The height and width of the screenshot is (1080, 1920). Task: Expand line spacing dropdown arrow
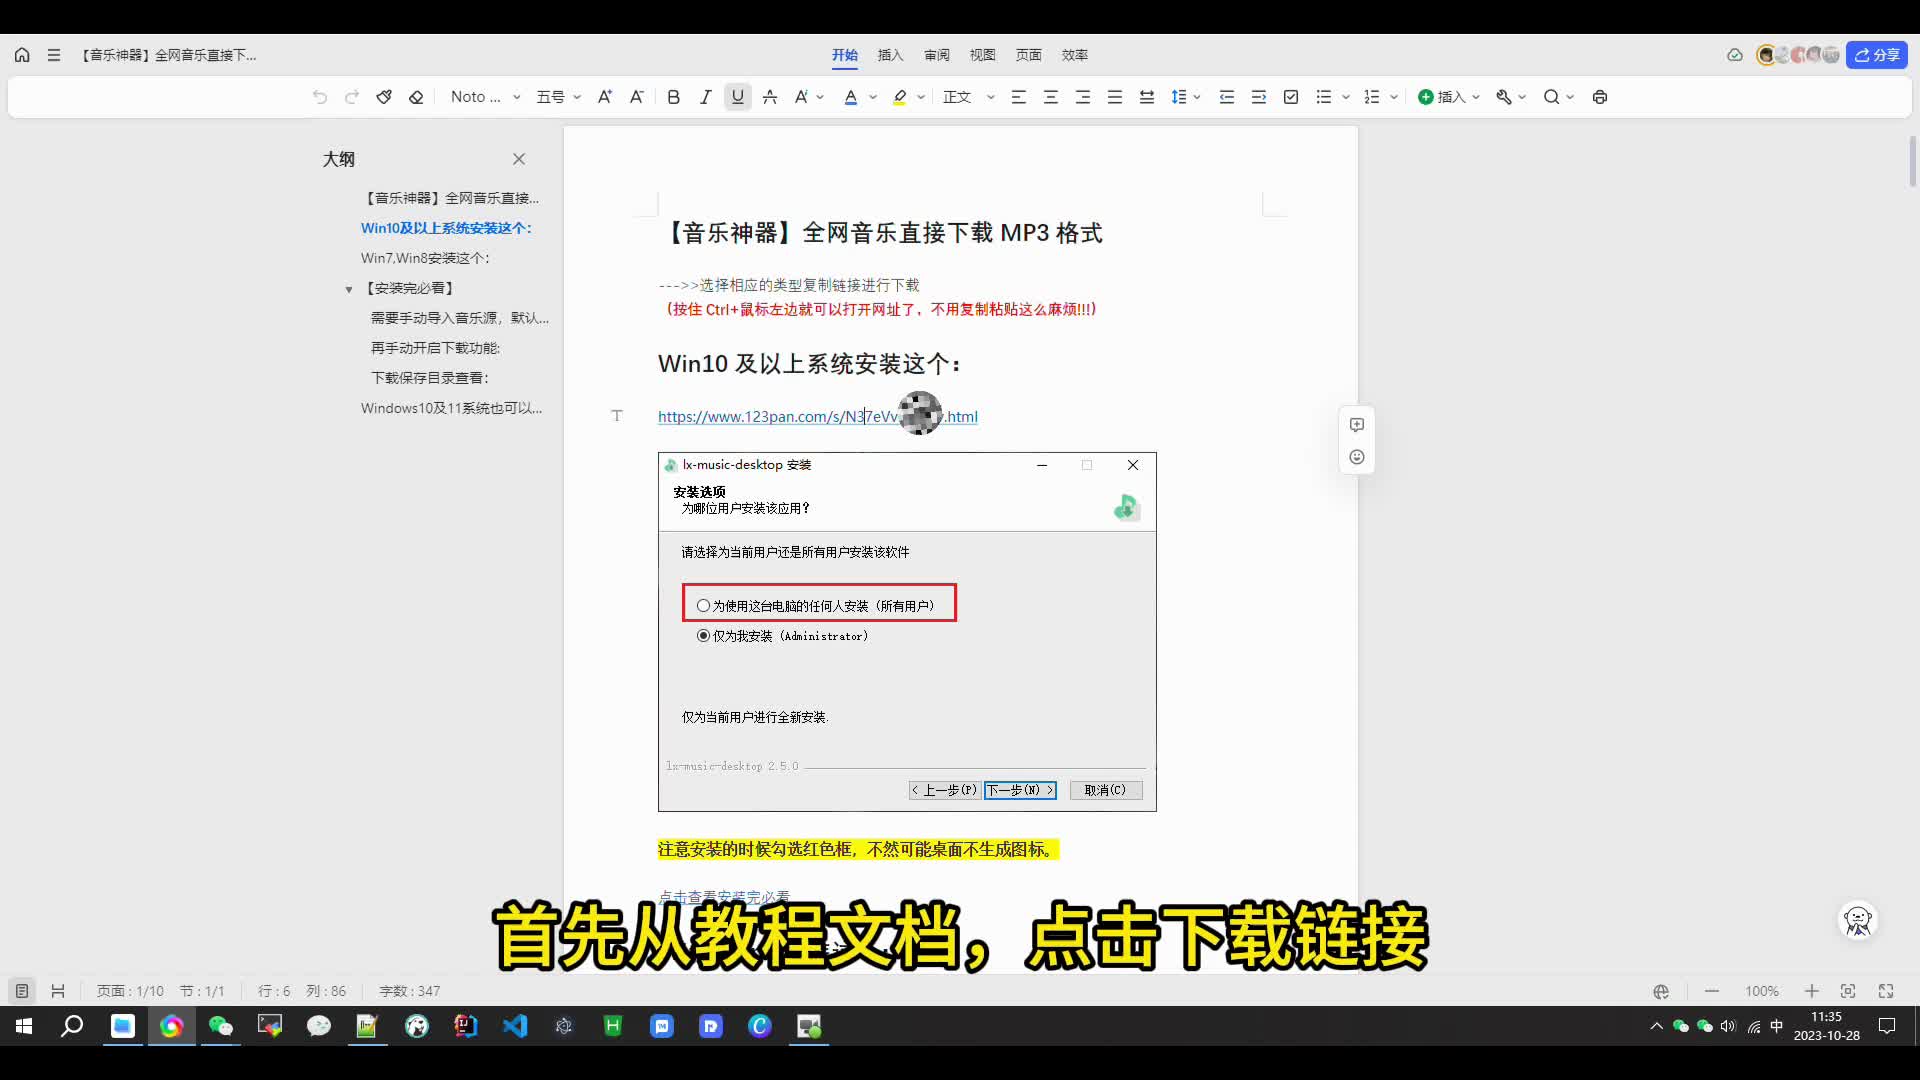1197,97
